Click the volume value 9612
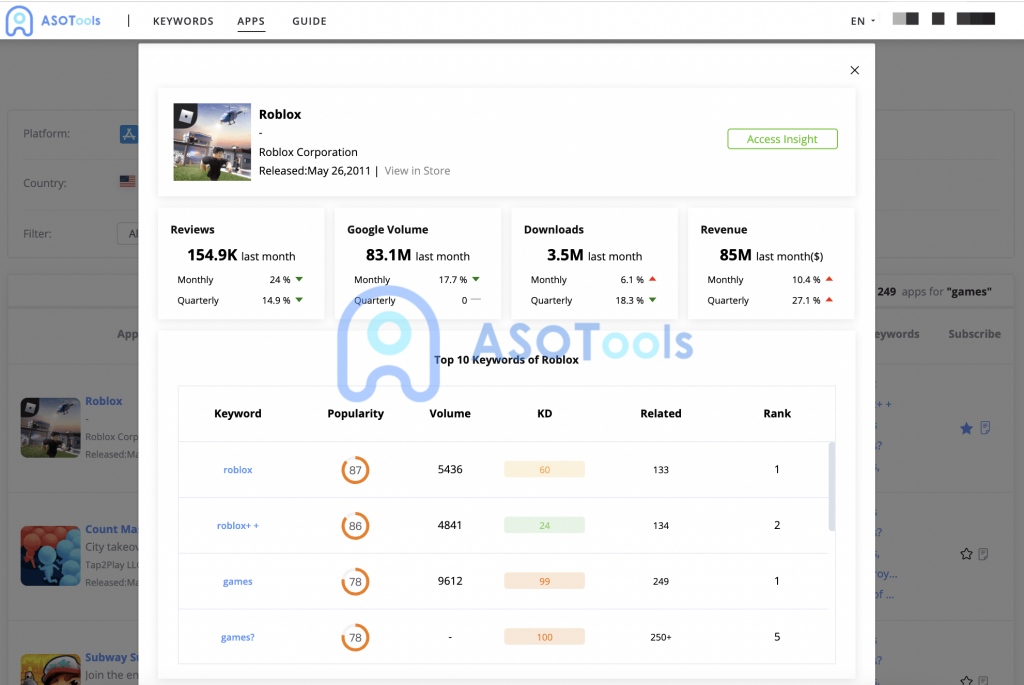1024x685 pixels. [450, 581]
